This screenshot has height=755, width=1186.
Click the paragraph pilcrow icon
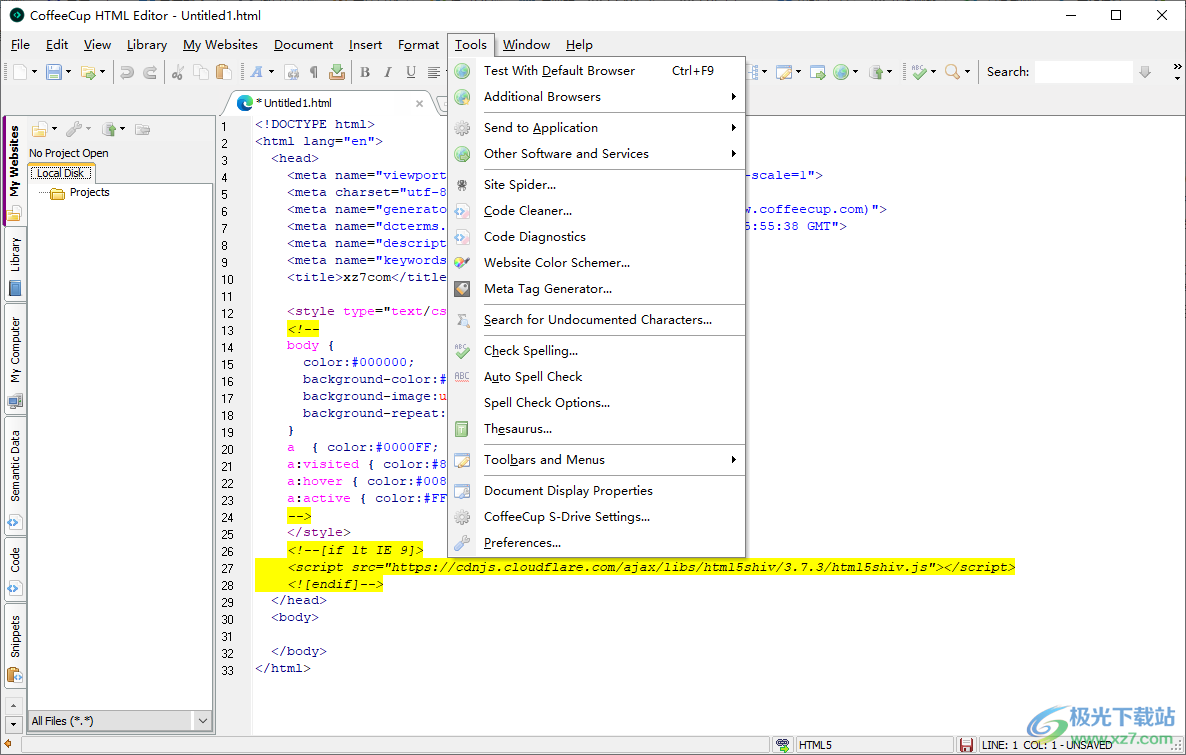coord(314,72)
